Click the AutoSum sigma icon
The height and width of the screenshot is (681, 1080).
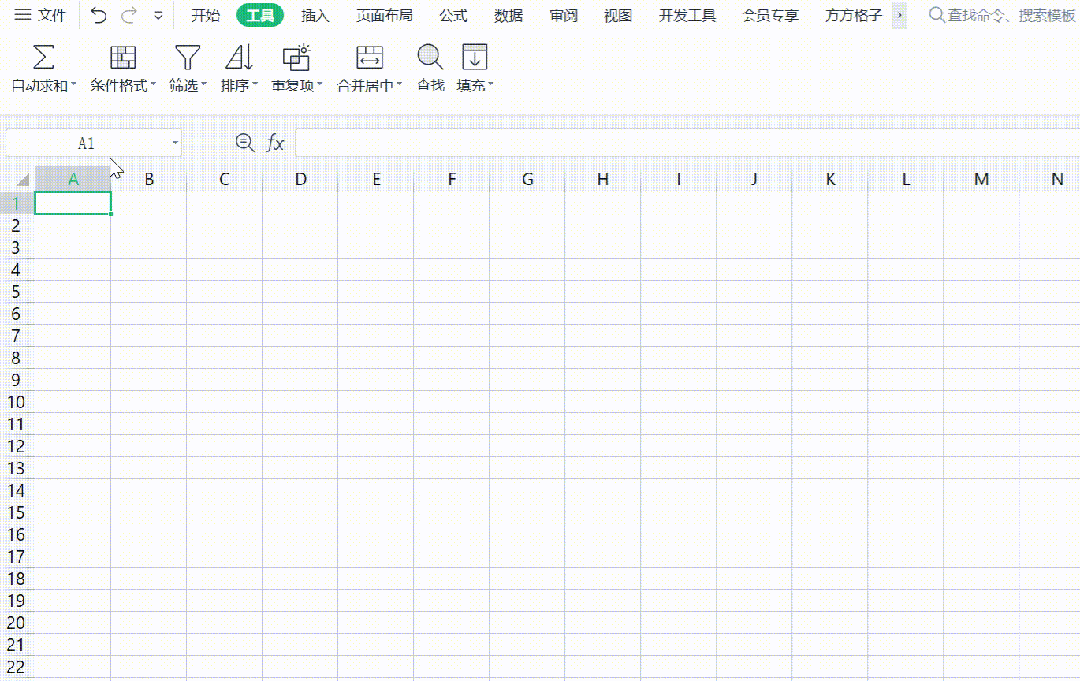coord(43,57)
